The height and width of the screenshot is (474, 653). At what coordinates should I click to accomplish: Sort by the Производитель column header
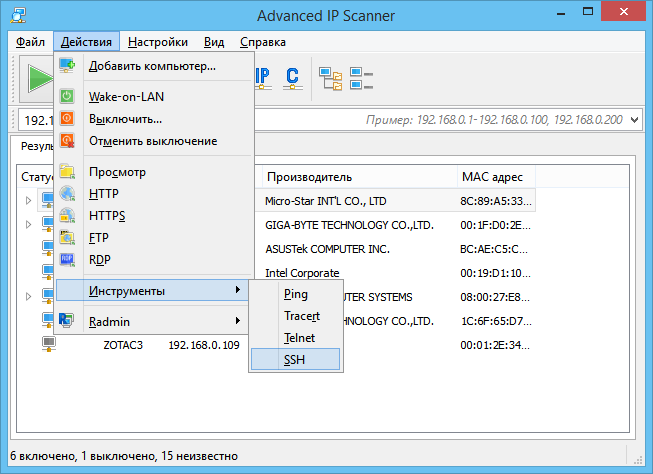(x=357, y=177)
